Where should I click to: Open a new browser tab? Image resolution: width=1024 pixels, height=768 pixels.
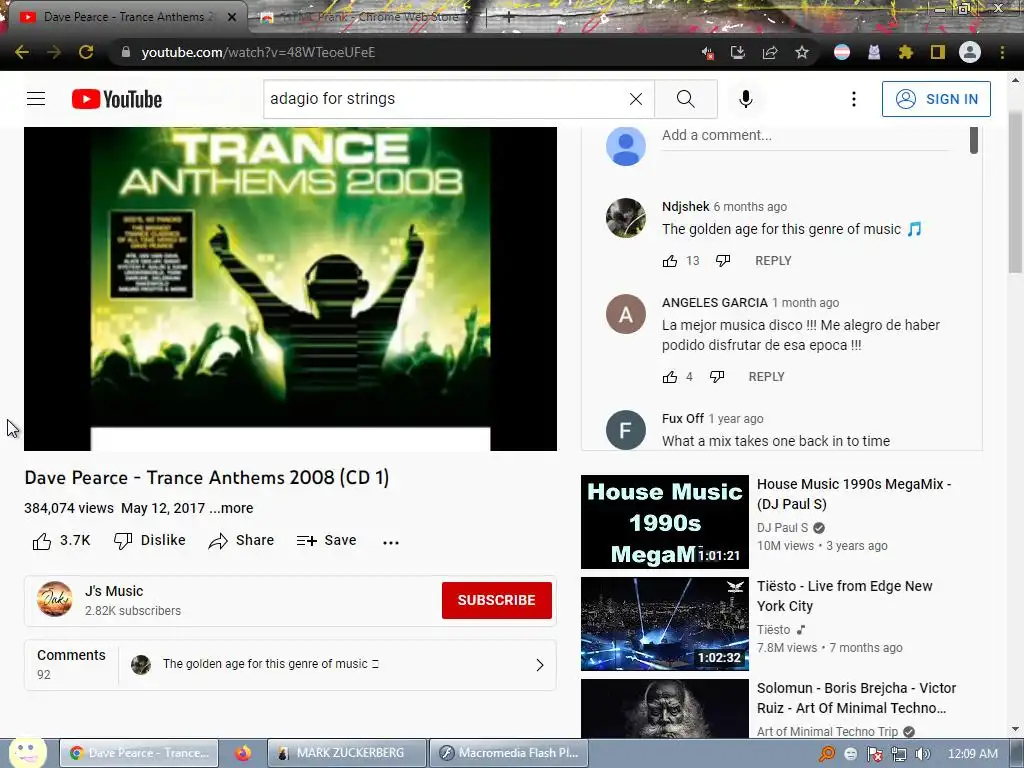tap(509, 18)
